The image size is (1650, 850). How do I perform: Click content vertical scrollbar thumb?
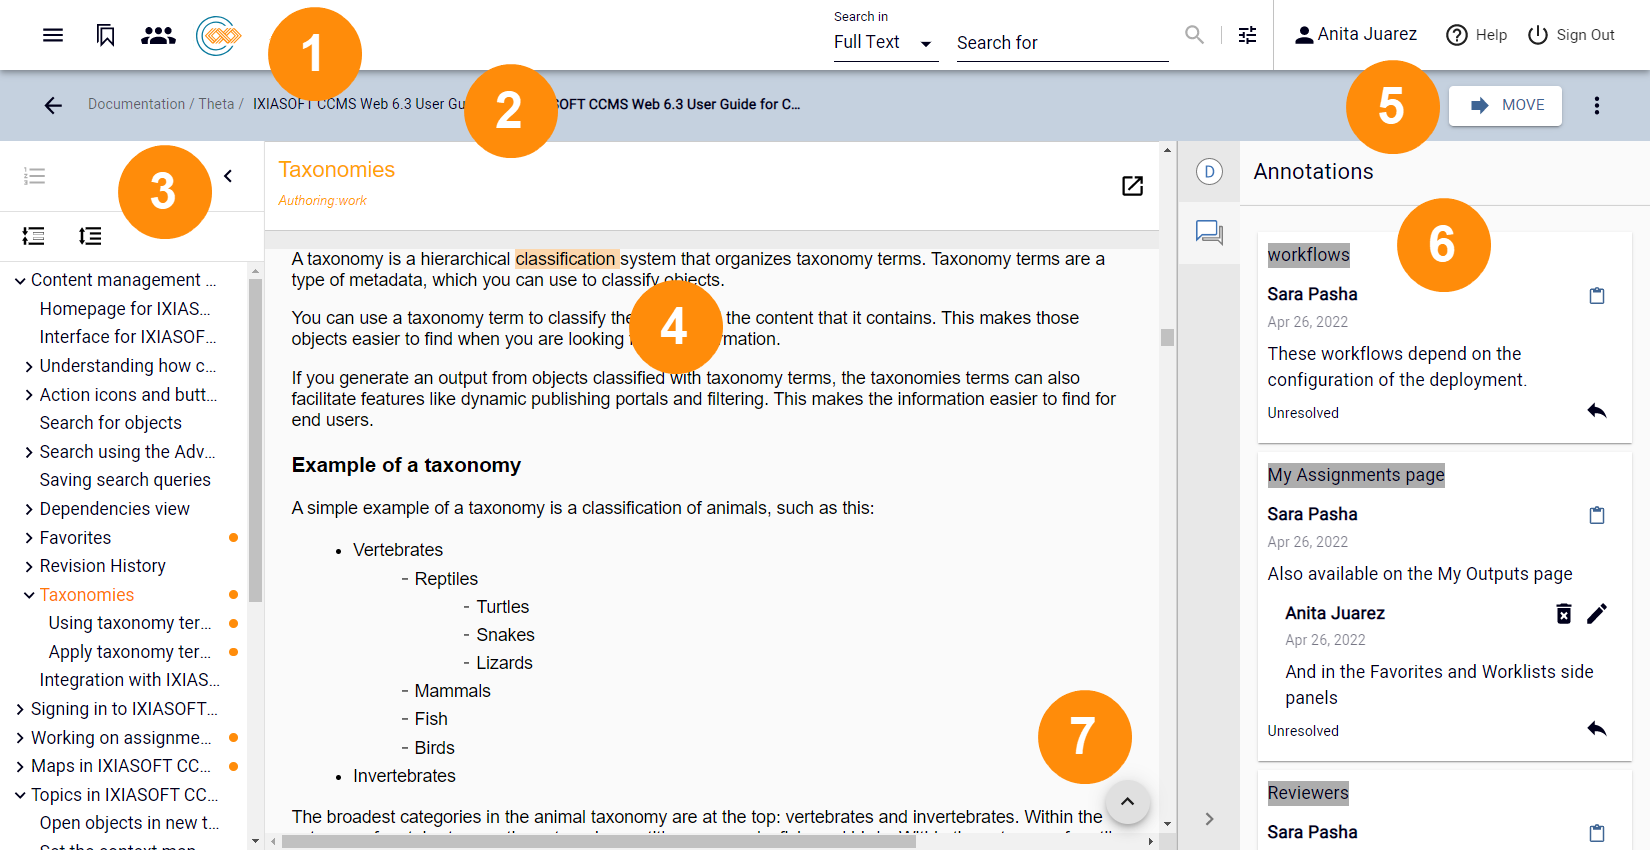point(1167,337)
